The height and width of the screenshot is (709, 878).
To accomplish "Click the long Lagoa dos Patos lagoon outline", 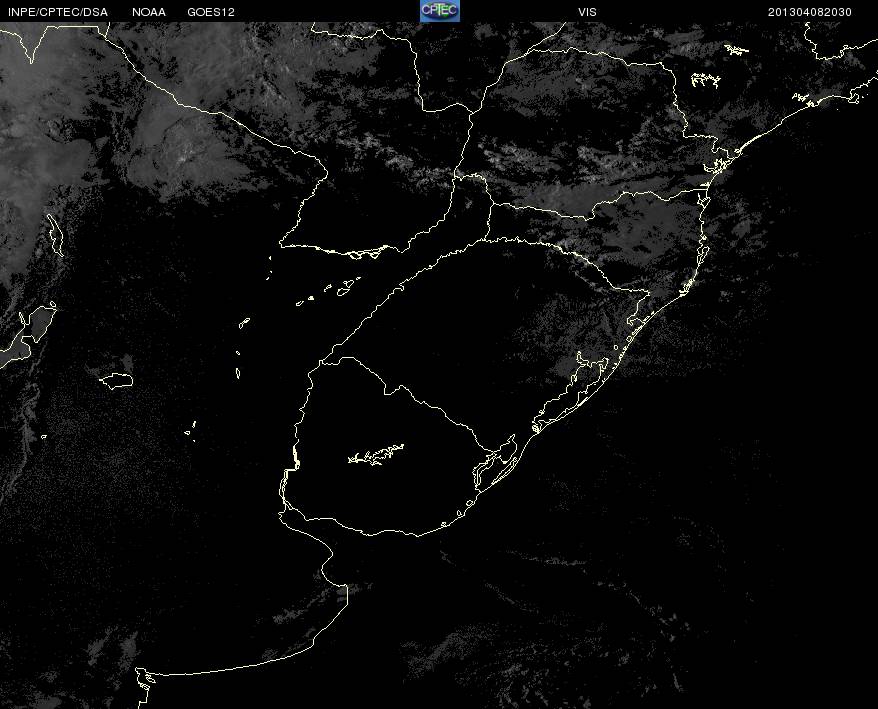I will (571, 392).
